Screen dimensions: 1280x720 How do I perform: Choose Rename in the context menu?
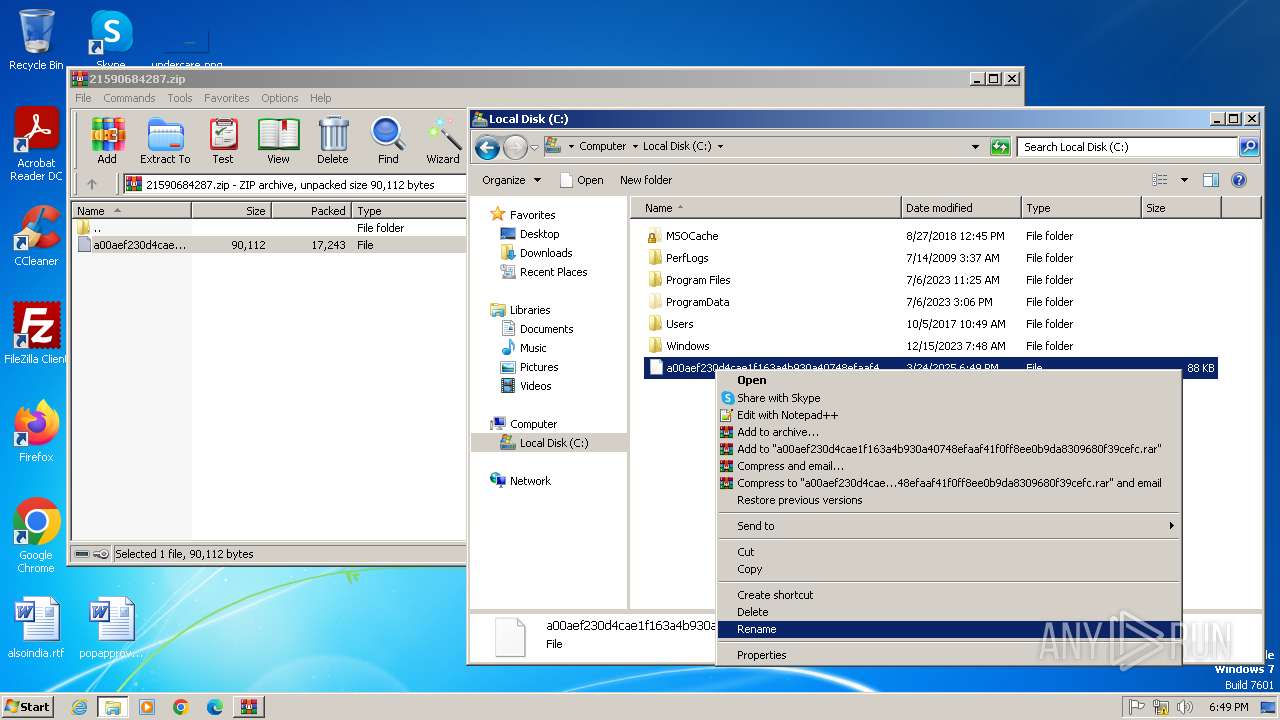coord(950,629)
